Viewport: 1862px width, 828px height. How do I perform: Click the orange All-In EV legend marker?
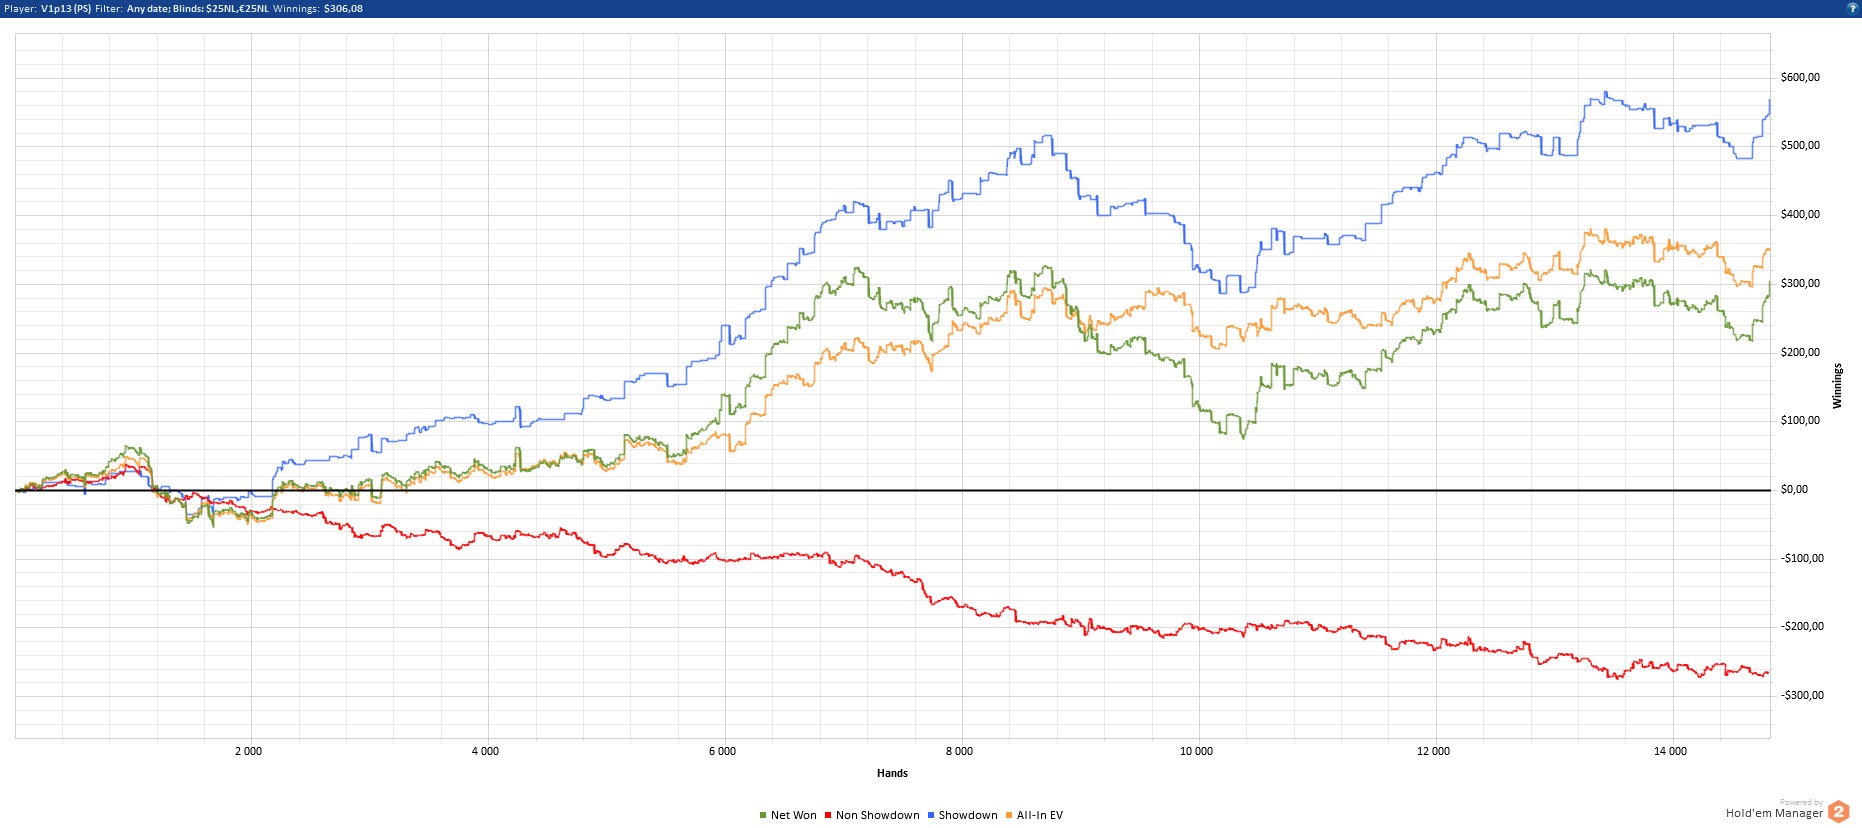pos(1009,816)
